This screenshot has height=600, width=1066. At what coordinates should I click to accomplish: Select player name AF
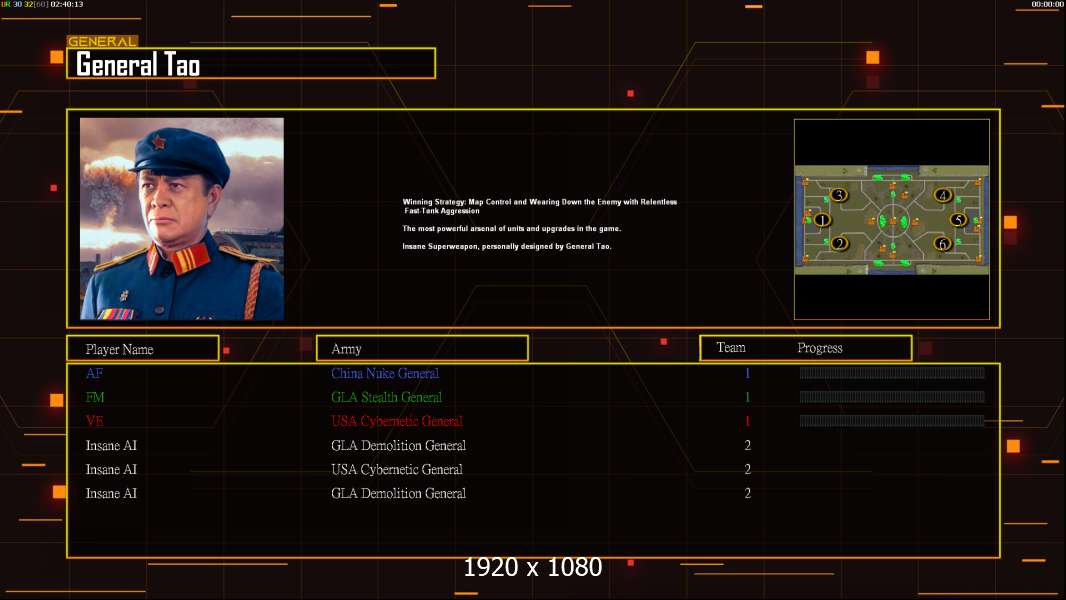[94, 373]
